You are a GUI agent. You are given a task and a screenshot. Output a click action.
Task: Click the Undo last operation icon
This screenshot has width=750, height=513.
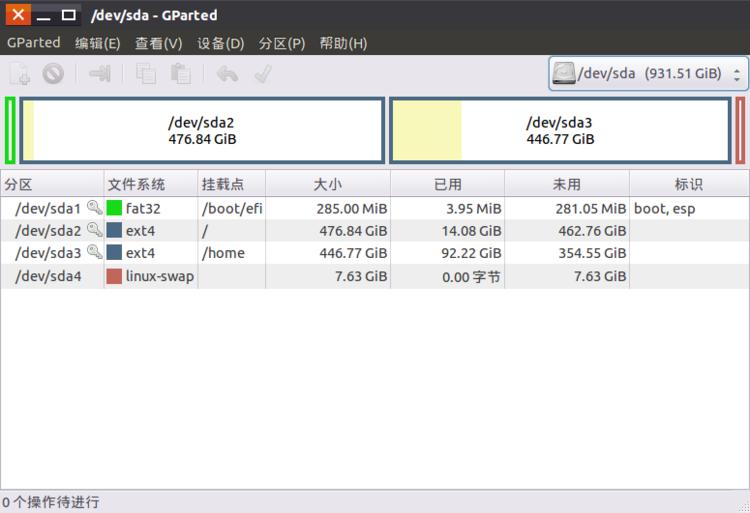pos(227,73)
